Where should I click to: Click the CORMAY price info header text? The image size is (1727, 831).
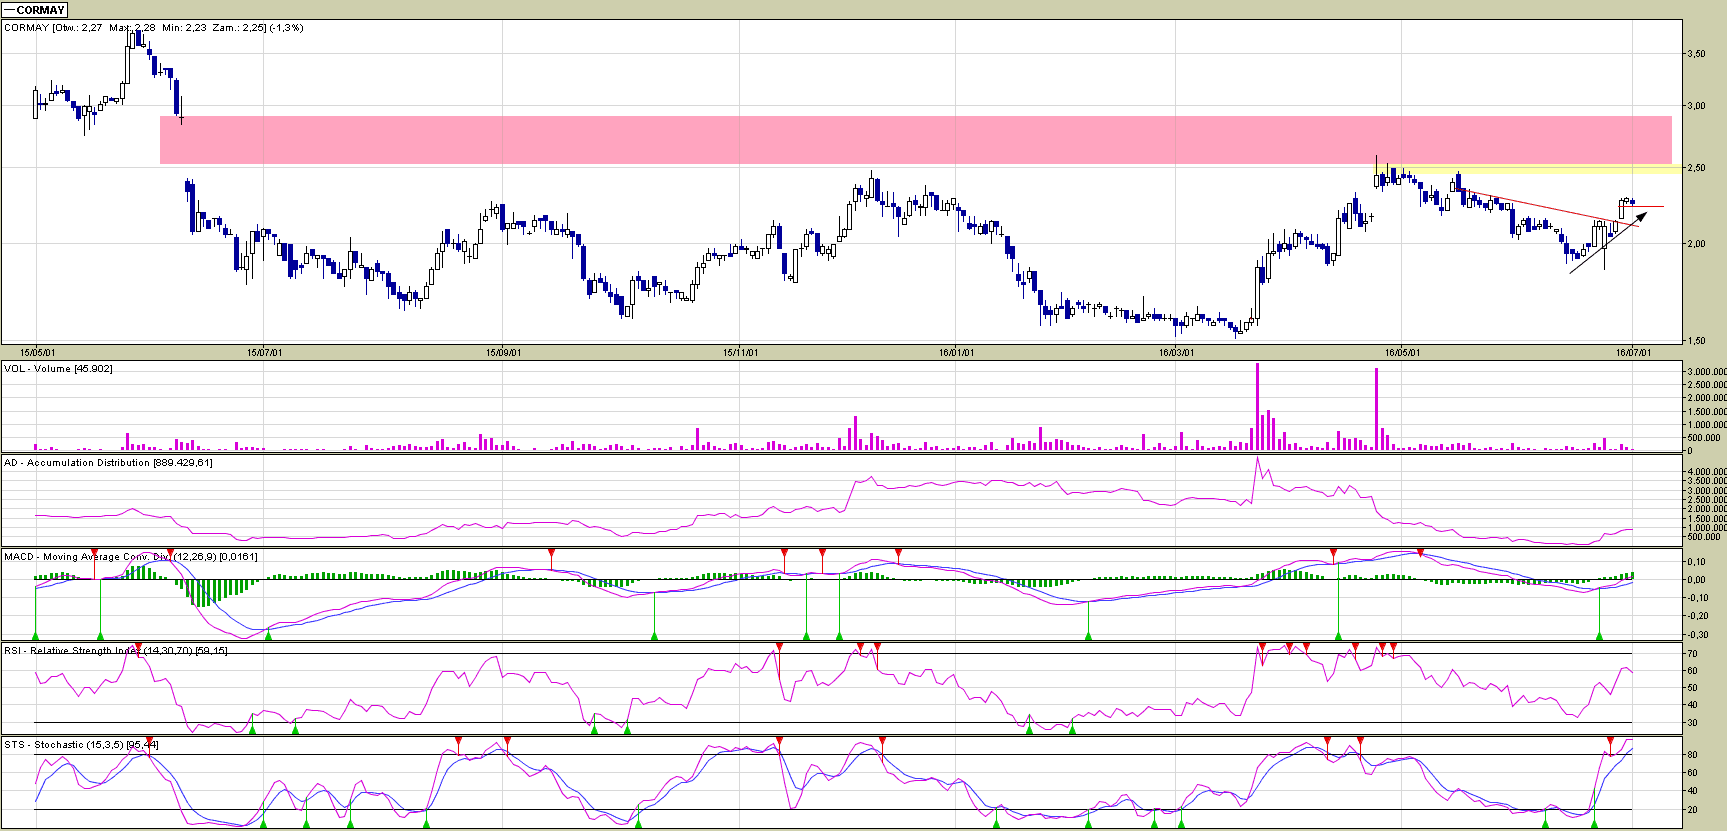pyautogui.click(x=153, y=28)
